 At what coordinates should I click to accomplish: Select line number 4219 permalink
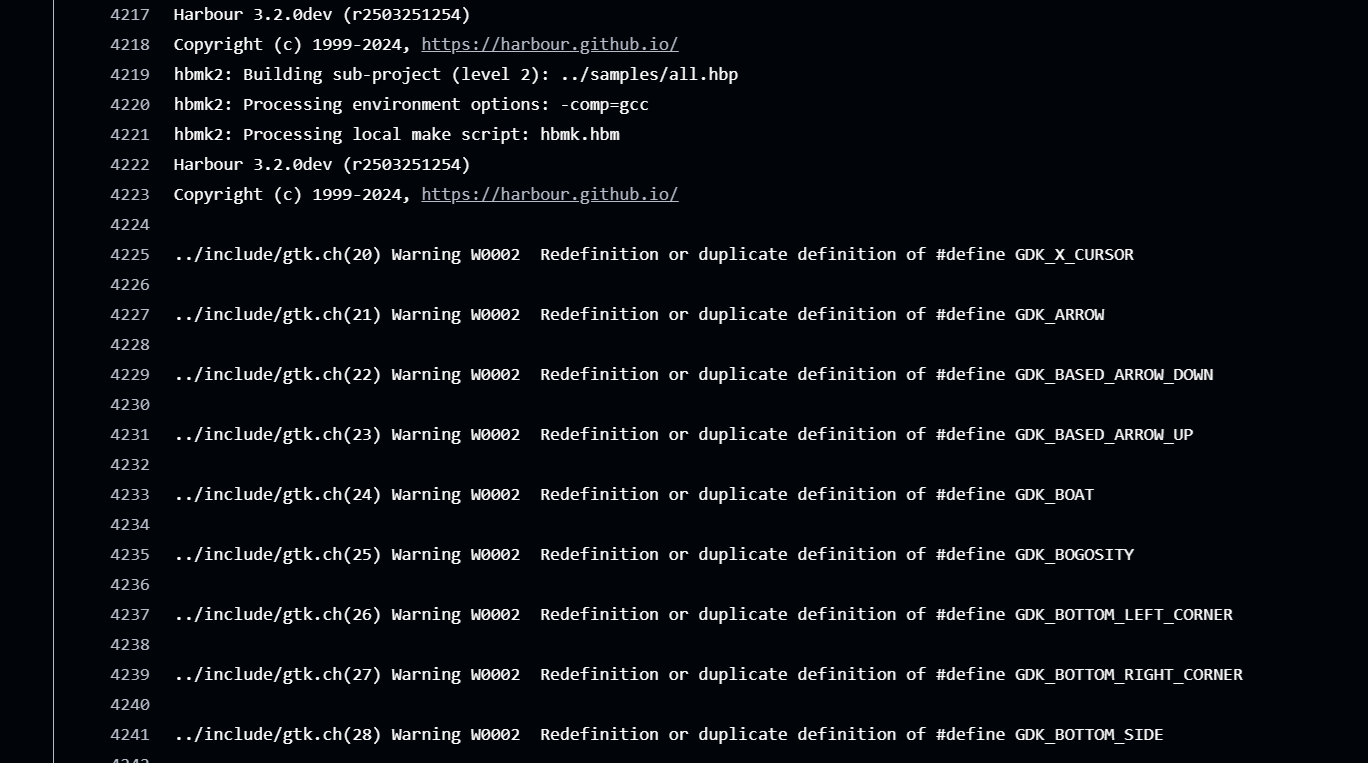pos(130,75)
